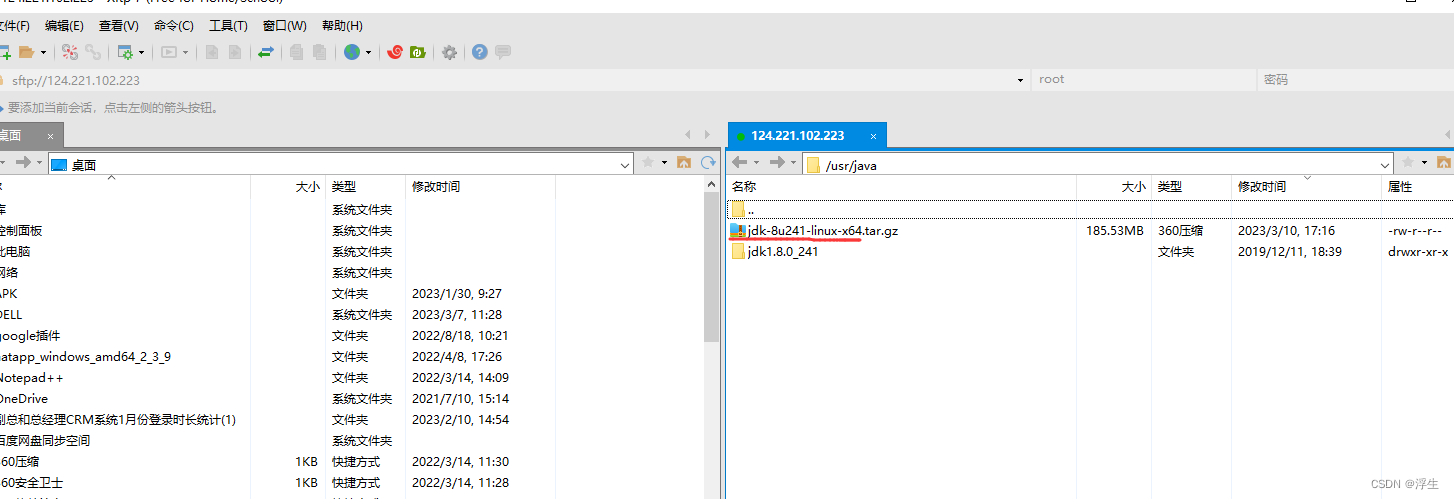Sort remote files by 名称 column
Viewport: 1454px width, 499px height.
[901, 187]
